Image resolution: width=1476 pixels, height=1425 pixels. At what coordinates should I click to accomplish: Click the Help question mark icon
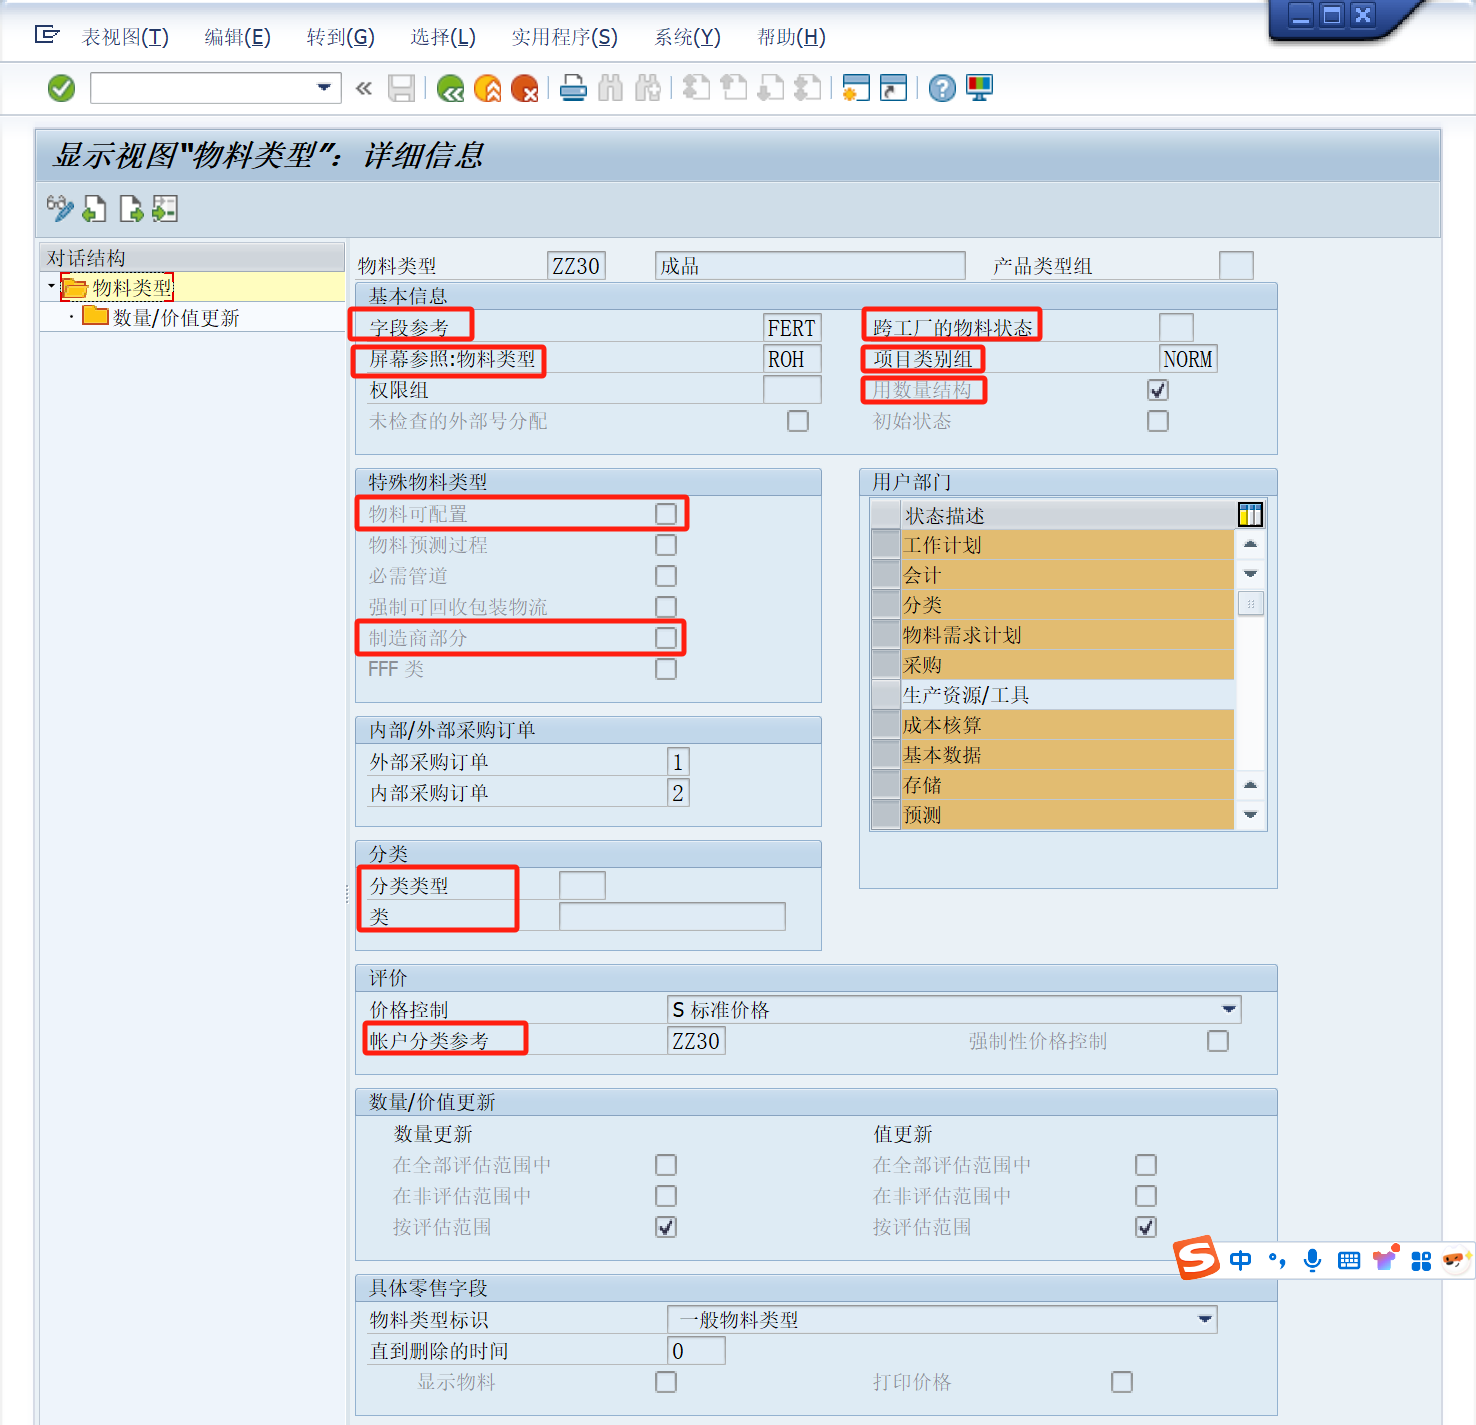pyautogui.click(x=942, y=88)
